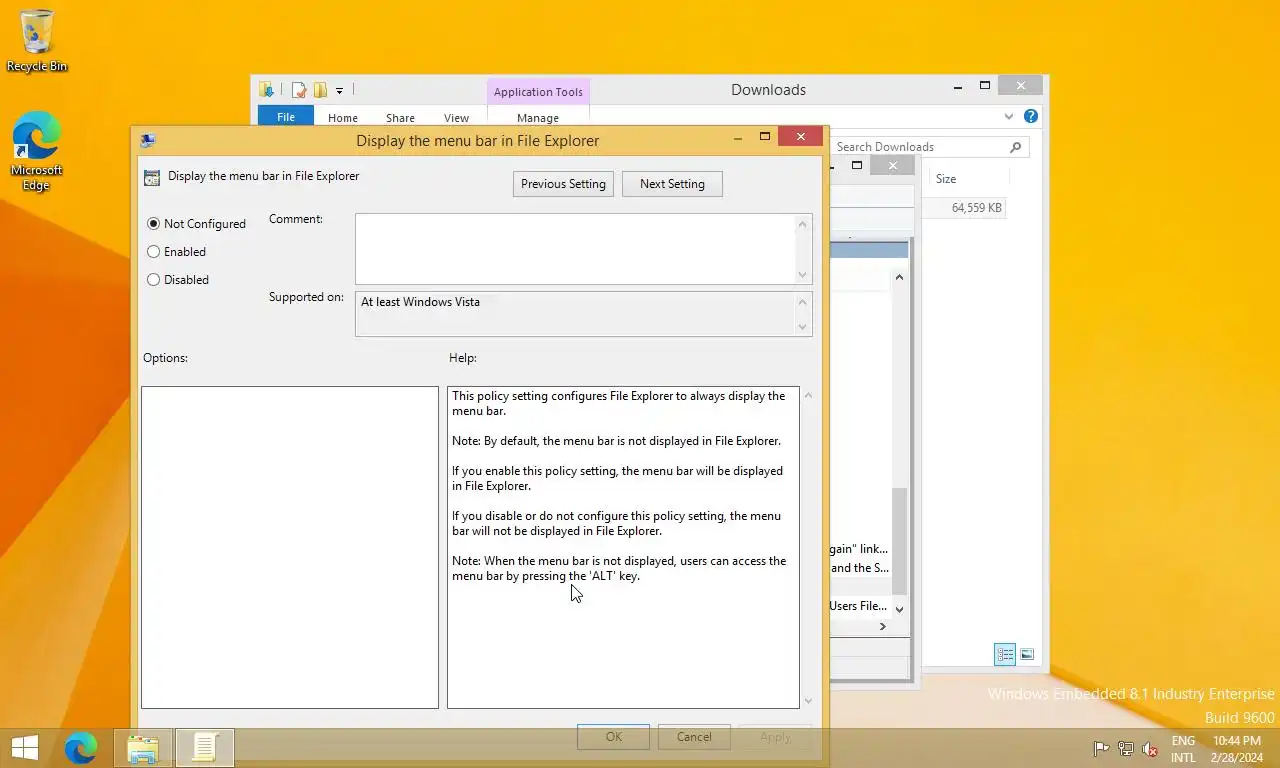Image resolution: width=1280 pixels, height=768 pixels.
Task: Open the Microsoft Edge desktop shortcut
Action: [37, 151]
